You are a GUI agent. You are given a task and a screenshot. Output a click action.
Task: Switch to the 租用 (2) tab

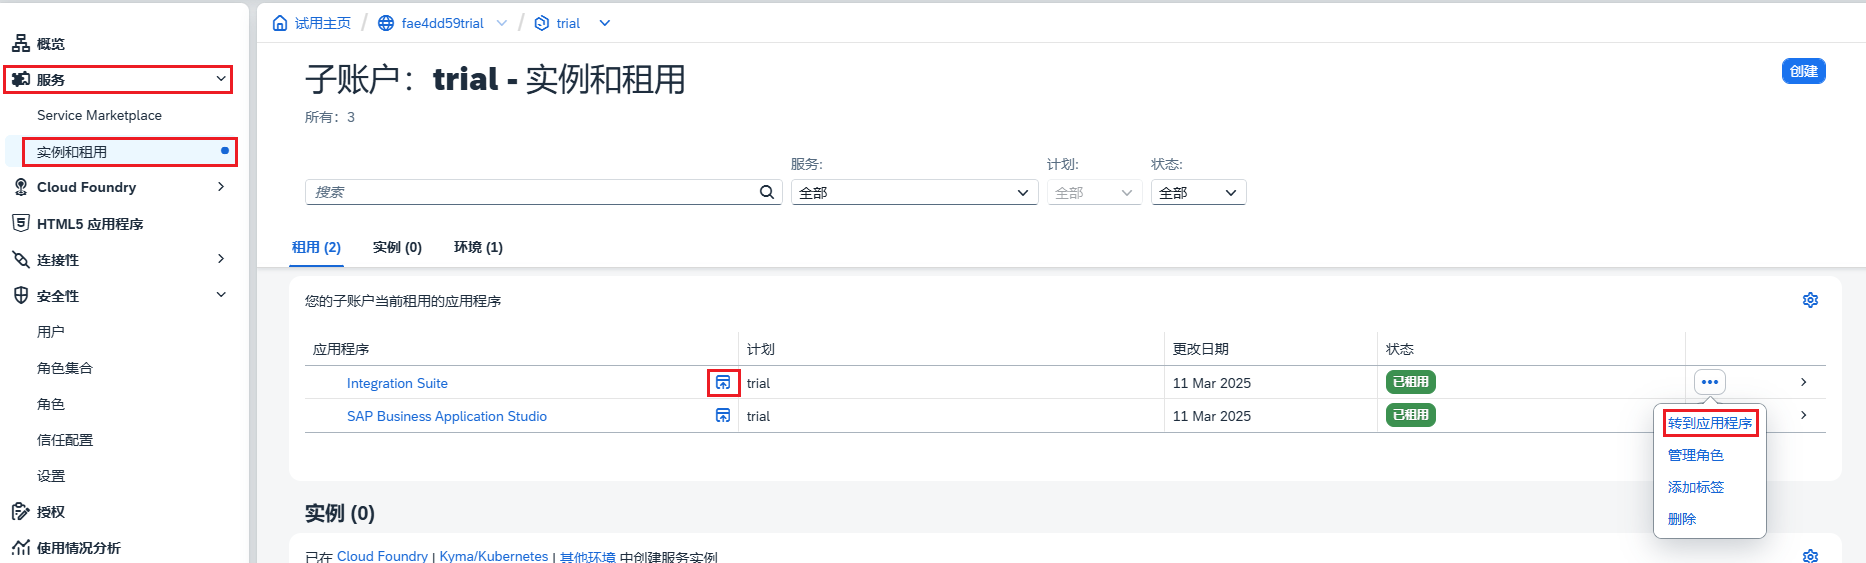pos(316,247)
